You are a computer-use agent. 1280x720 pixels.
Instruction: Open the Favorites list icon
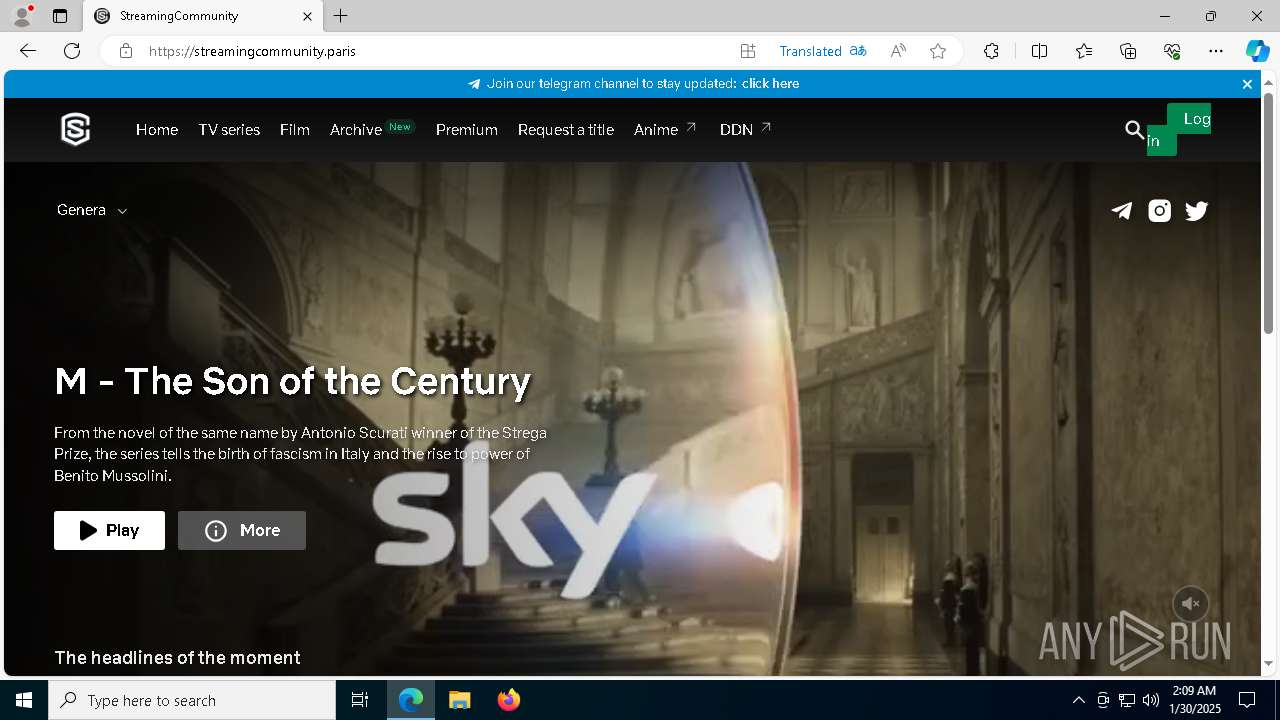1084,51
